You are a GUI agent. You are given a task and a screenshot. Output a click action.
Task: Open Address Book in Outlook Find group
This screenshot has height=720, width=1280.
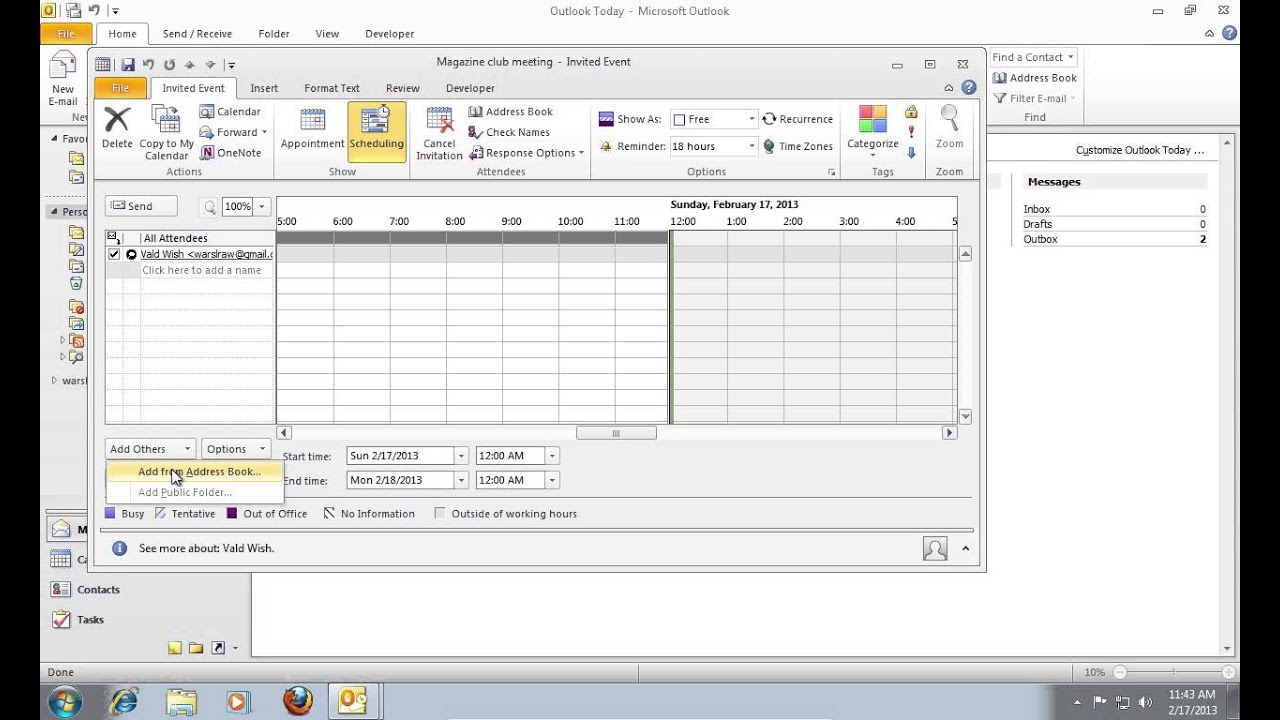click(x=1035, y=78)
